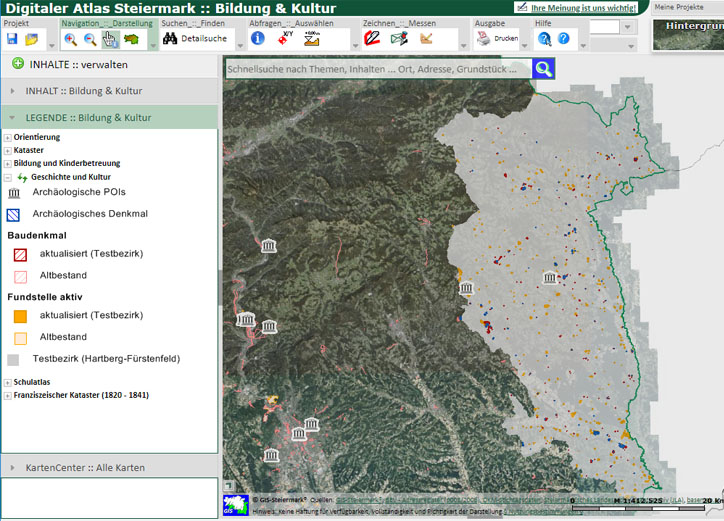Select the blue info query tool
Image resolution: width=724 pixels, height=521 pixels.
pos(258,38)
